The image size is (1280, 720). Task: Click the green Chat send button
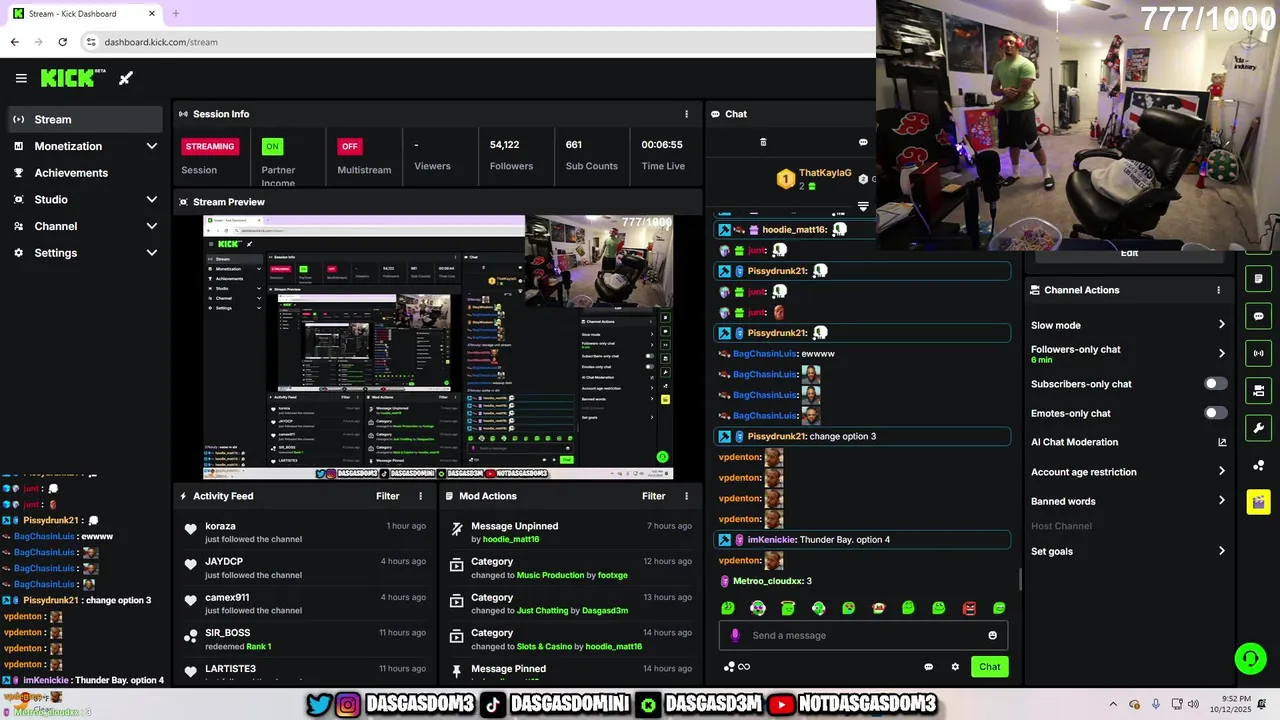coord(989,667)
